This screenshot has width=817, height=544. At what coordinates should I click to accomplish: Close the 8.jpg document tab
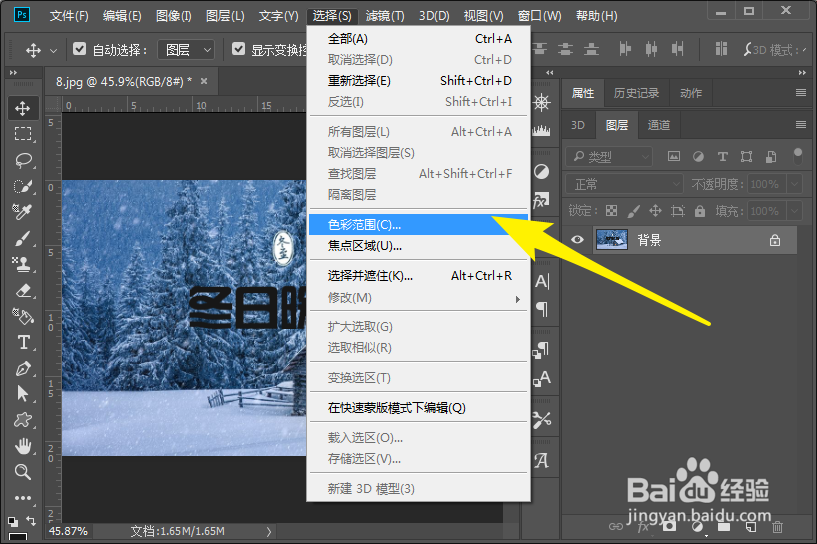204,81
